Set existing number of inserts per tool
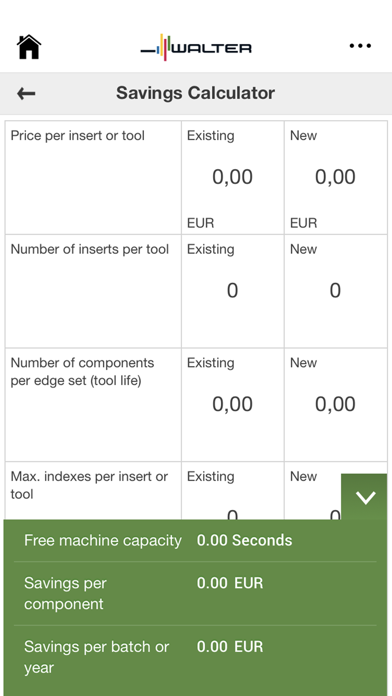392x696 pixels. pos(233,290)
